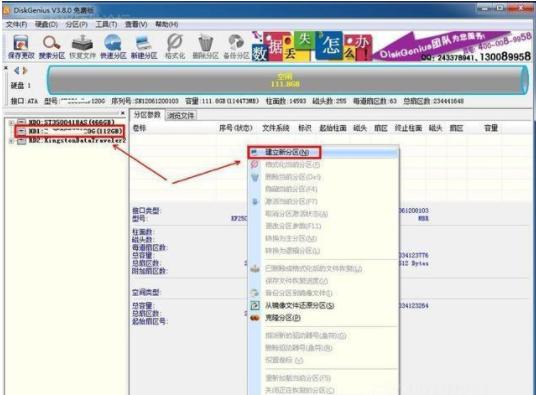Choose the set volume label (V) entry
This screenshot has width=536, height=395.
(323, 360)
